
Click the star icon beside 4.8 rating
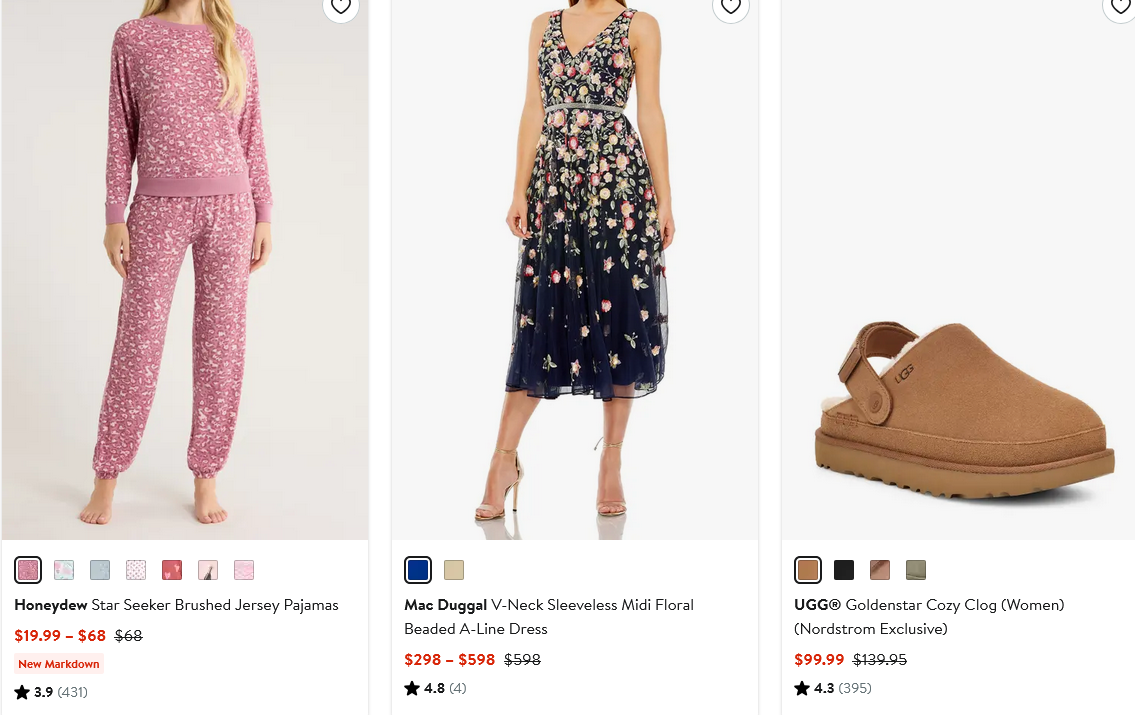pyautogui.click(x=412, y=688)
